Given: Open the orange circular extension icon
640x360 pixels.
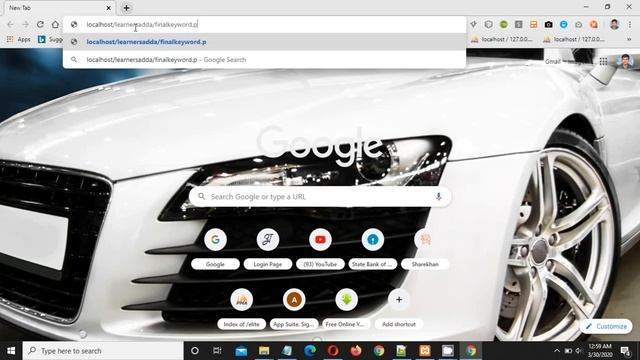Looking at the screenshot, I should coord(593,24).
